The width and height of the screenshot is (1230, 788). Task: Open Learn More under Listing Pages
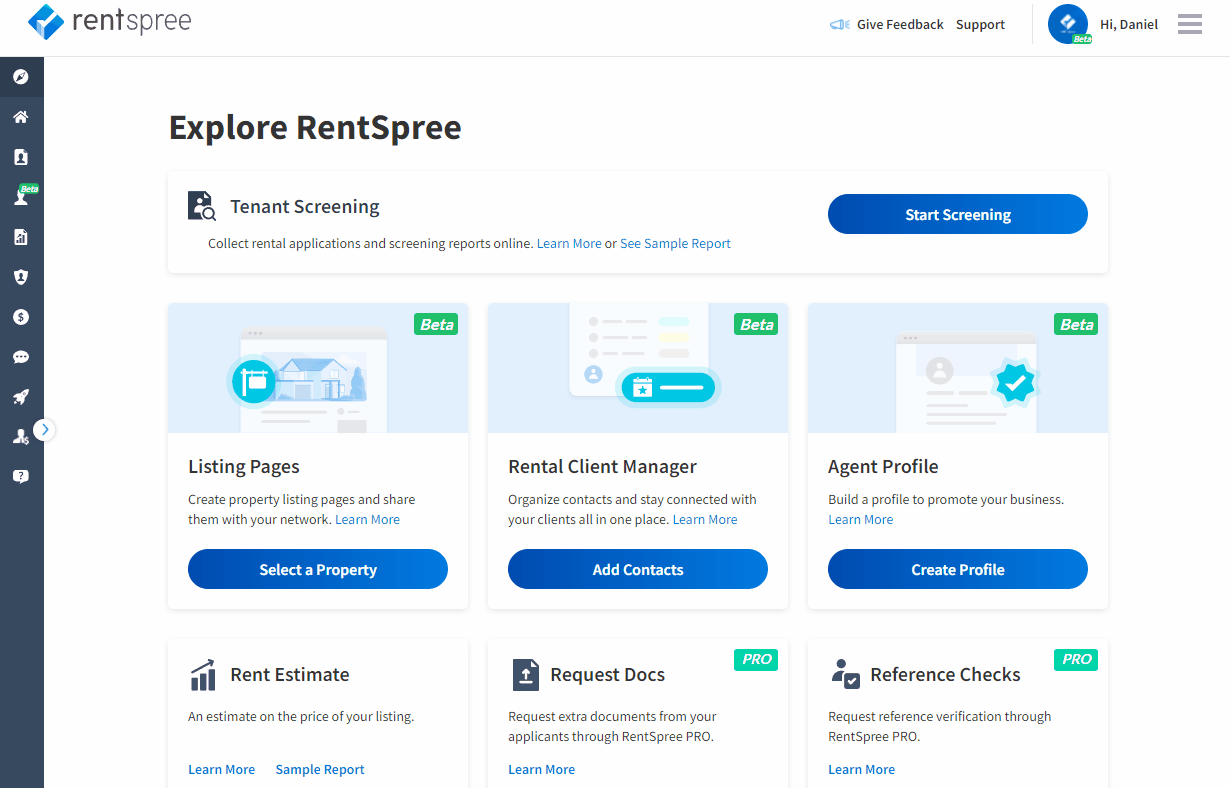(367, 520)
